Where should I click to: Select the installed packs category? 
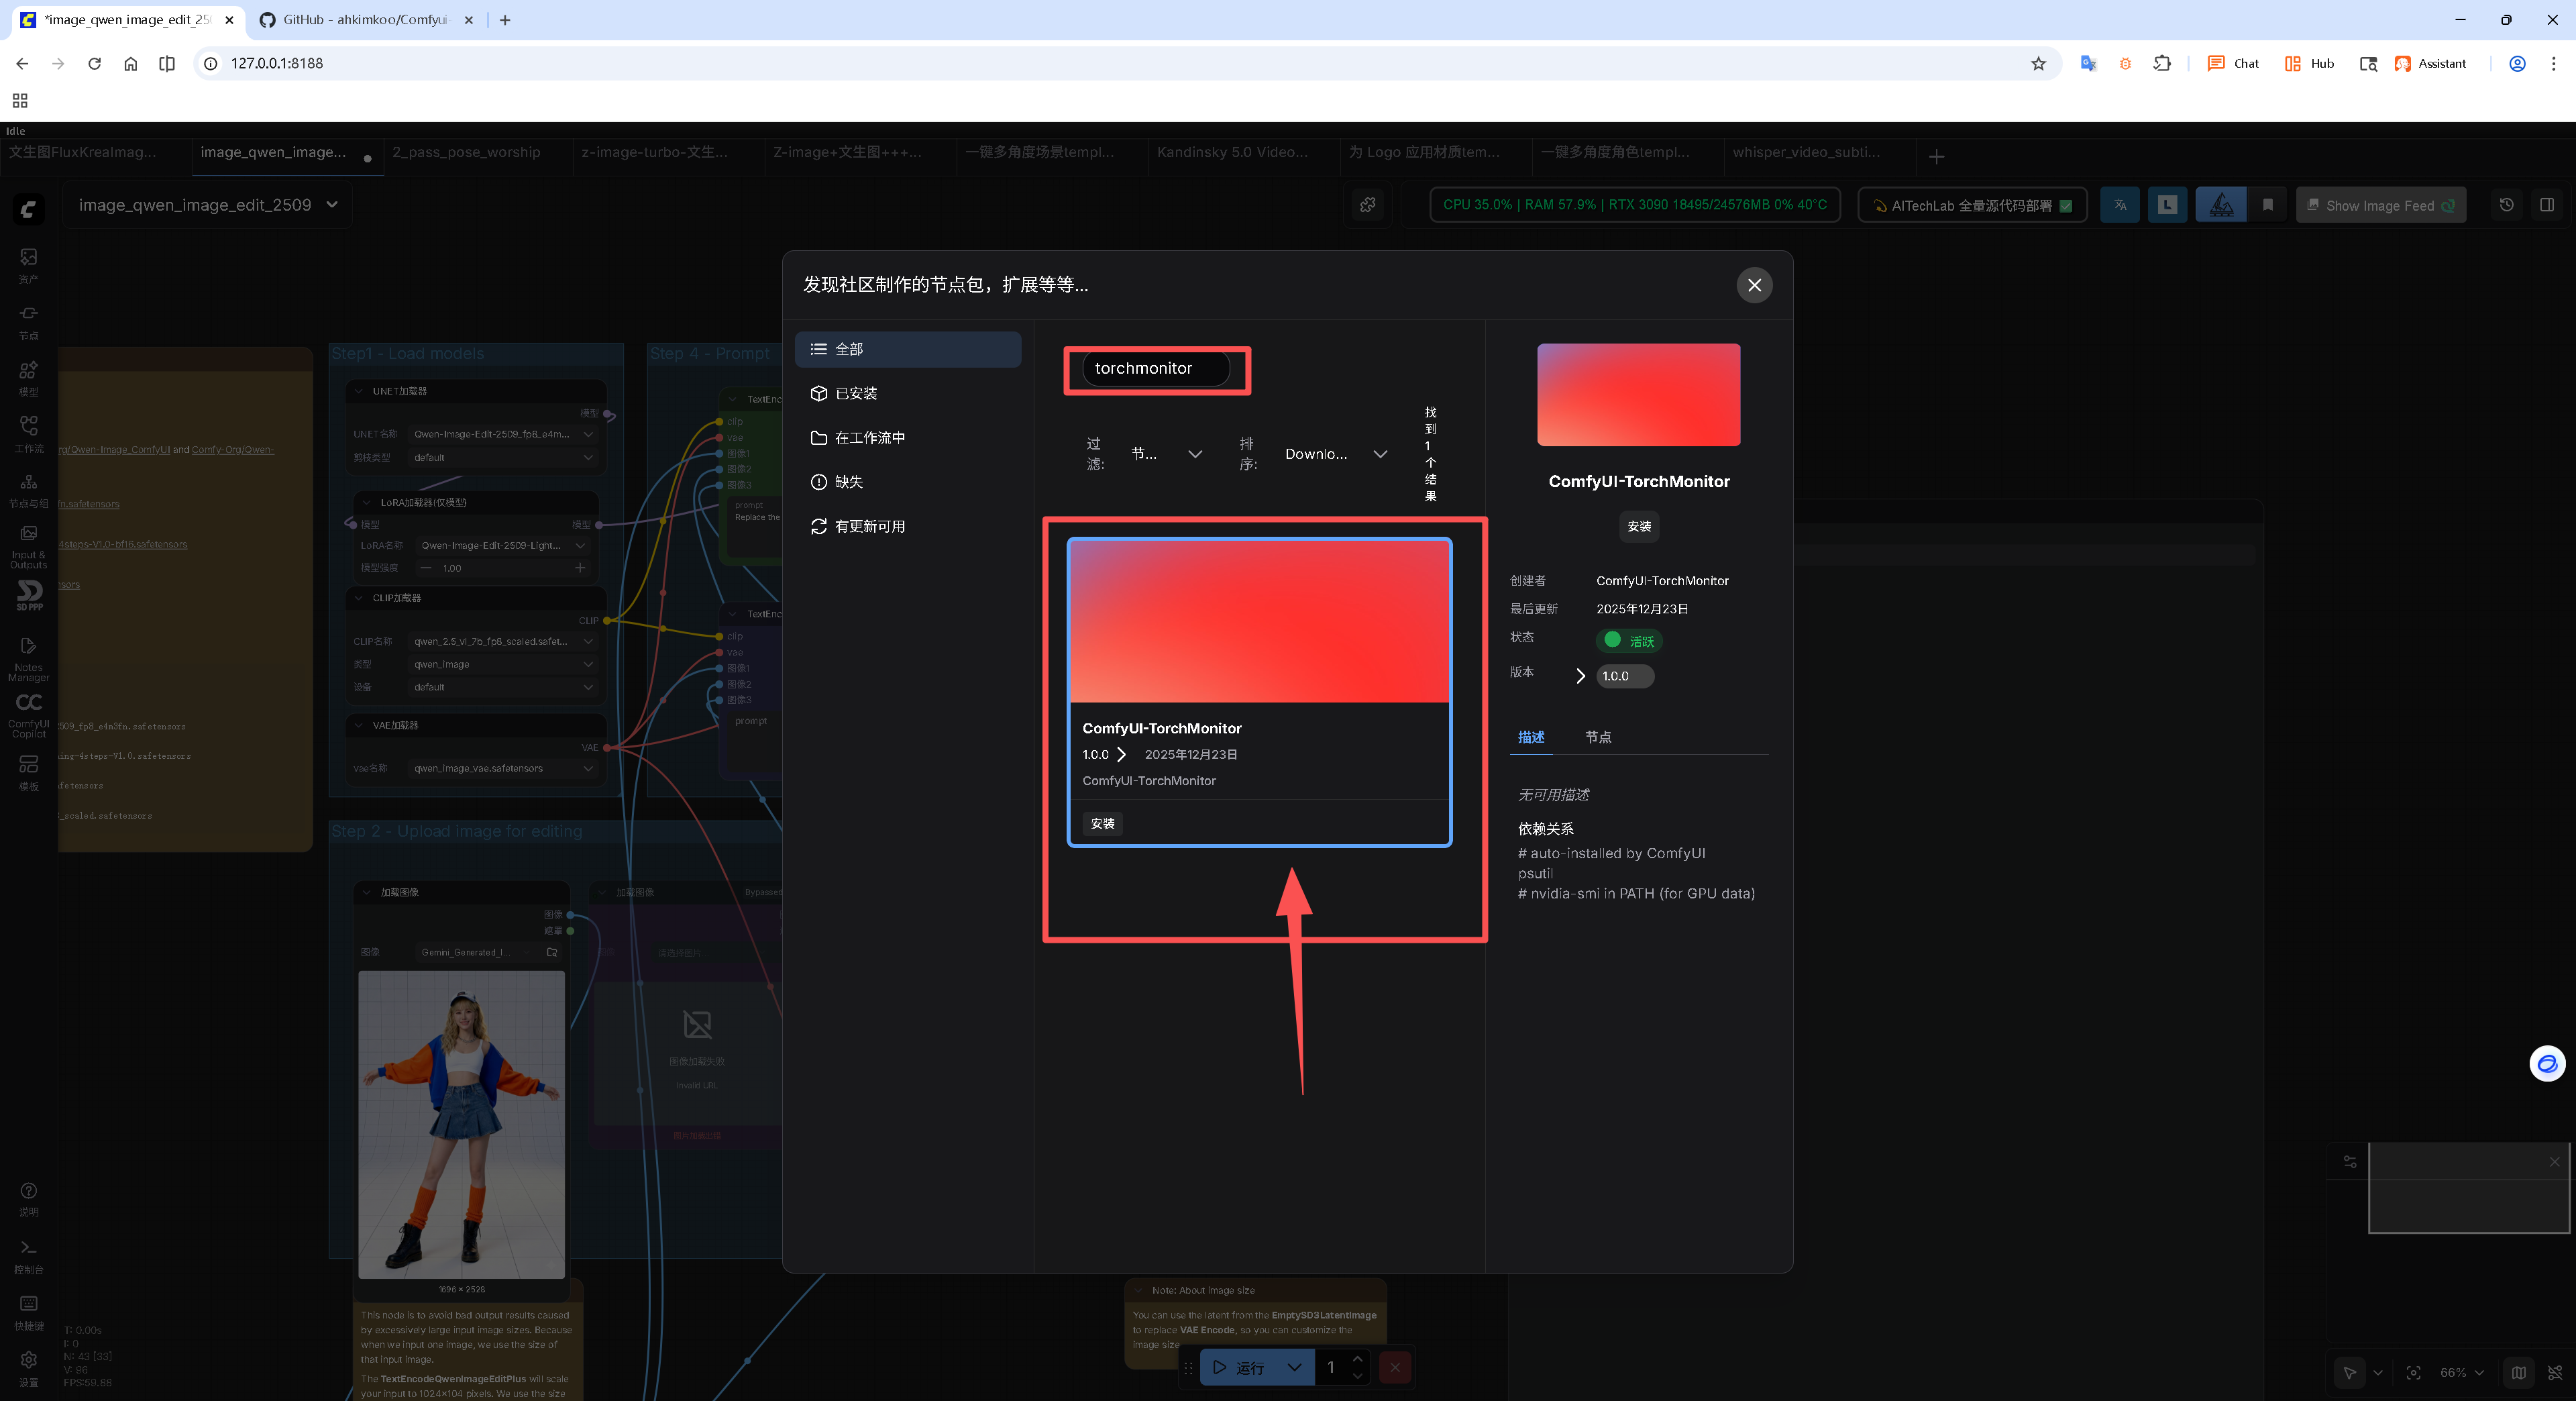(855, 393)
